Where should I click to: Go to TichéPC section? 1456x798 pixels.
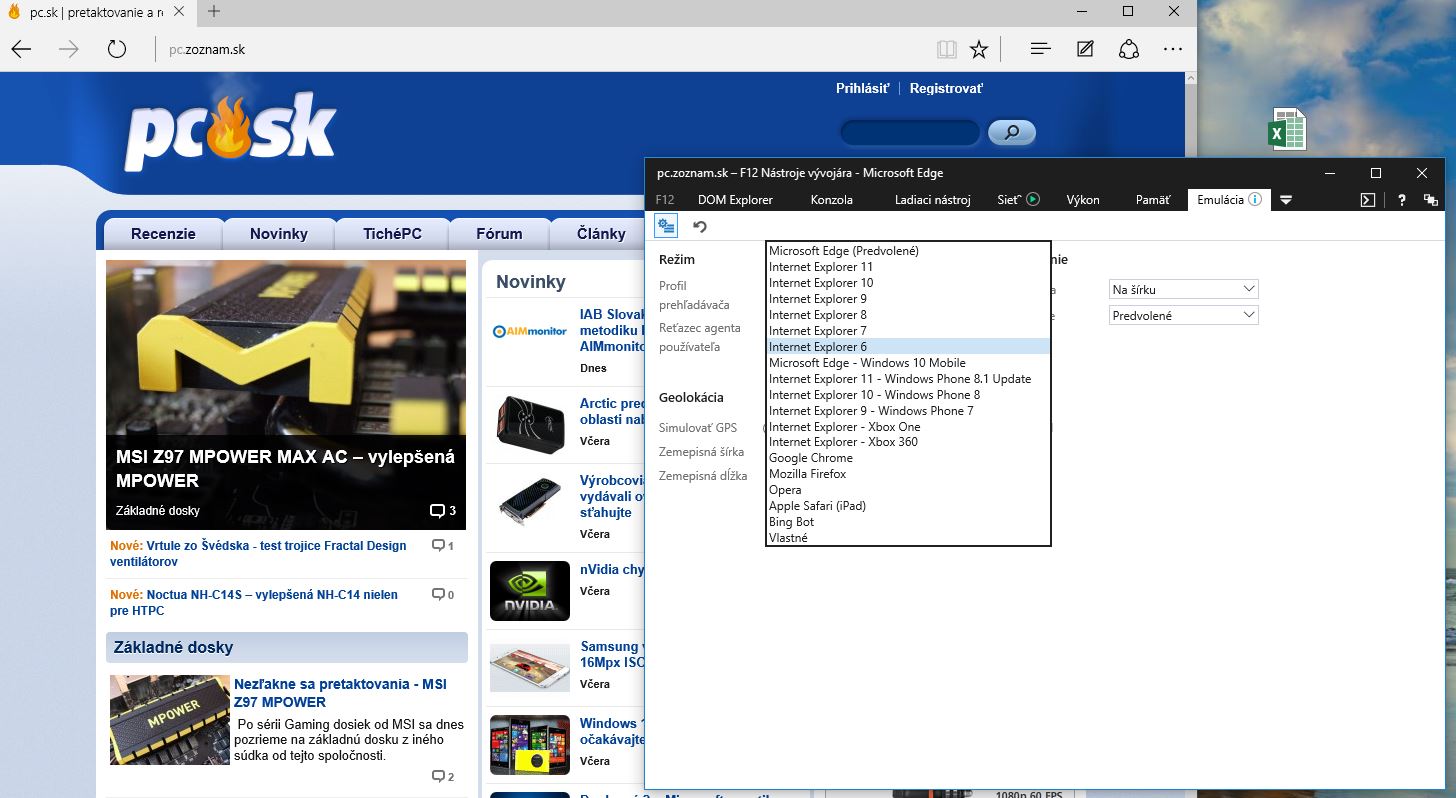[x=392, y=234]
